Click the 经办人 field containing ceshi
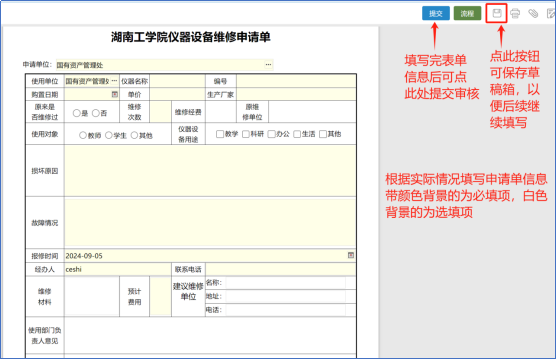556x360 pixels. (118, 269)
